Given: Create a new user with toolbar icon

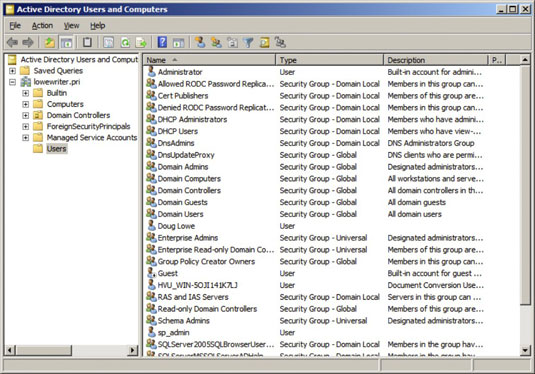Looking at the screenshot, I should click(200, 42).
